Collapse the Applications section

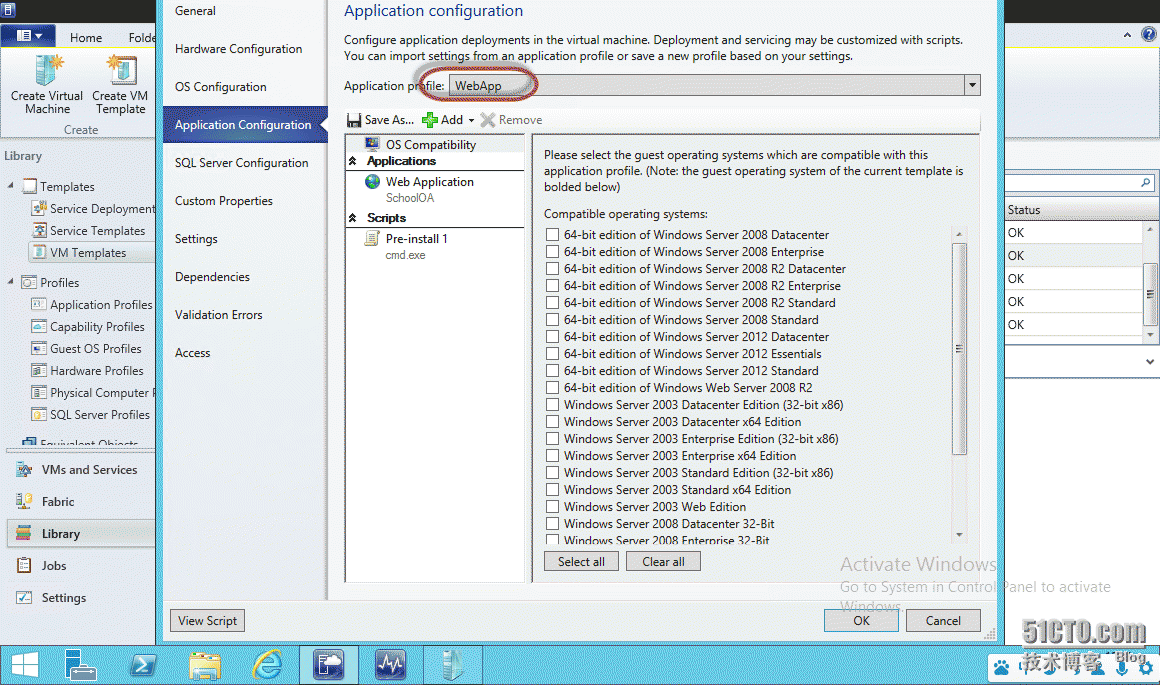point(353,161)
